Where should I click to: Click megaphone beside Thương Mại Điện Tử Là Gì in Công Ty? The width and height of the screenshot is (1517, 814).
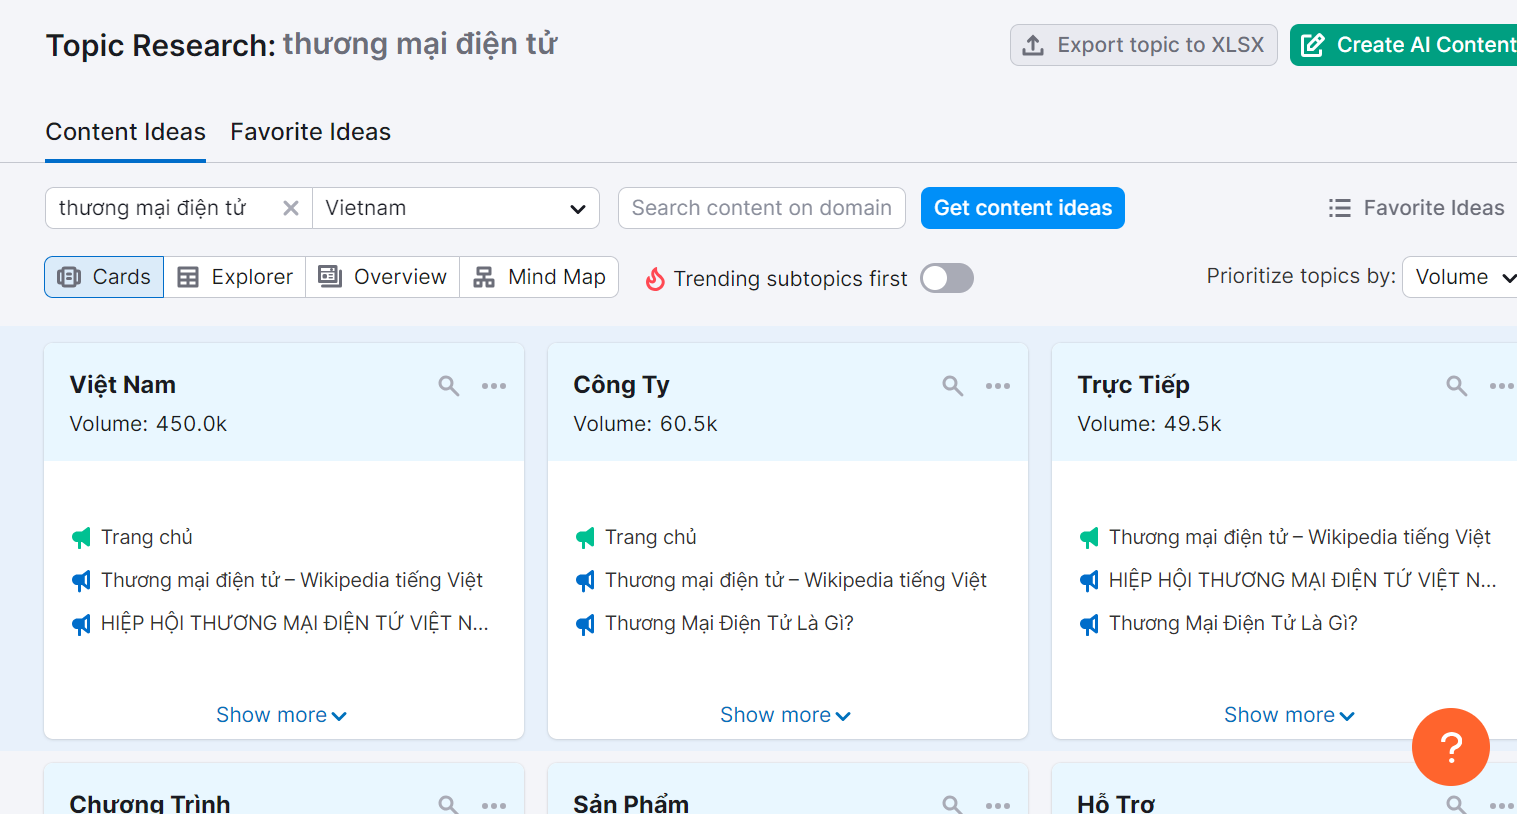585,624
